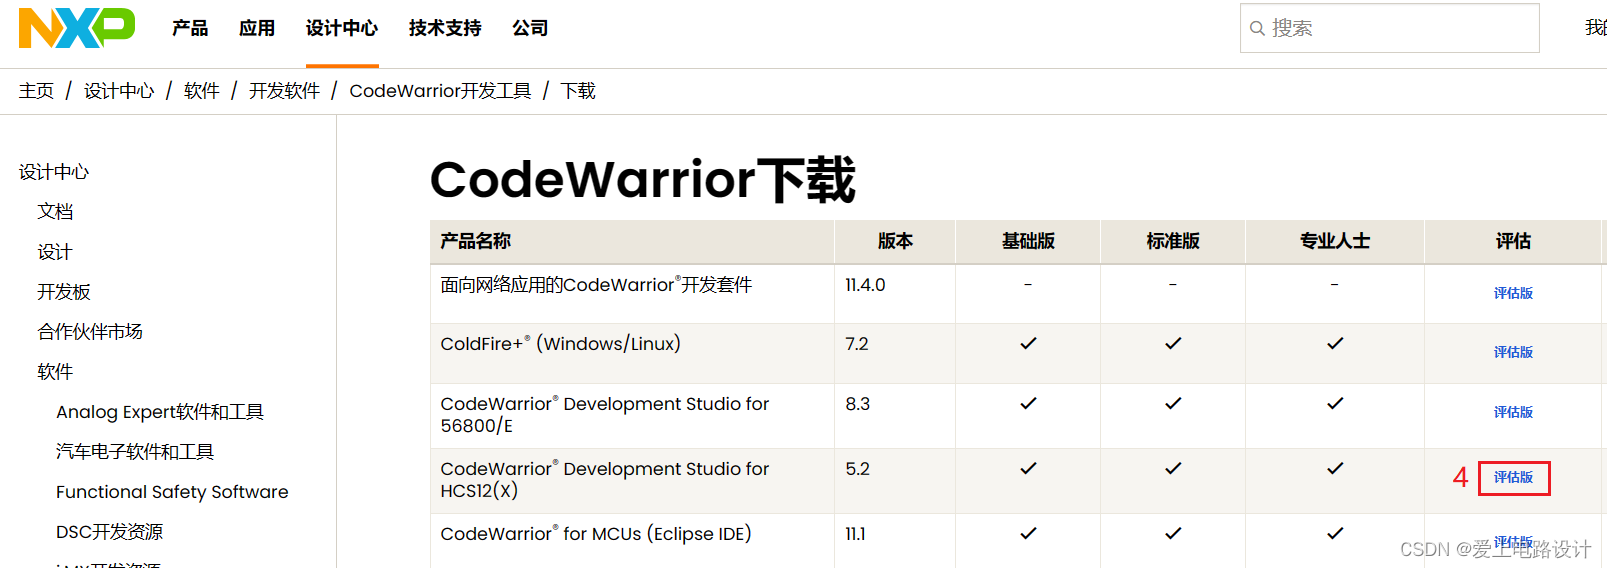Click 基础版 column header

(1028, 241)
